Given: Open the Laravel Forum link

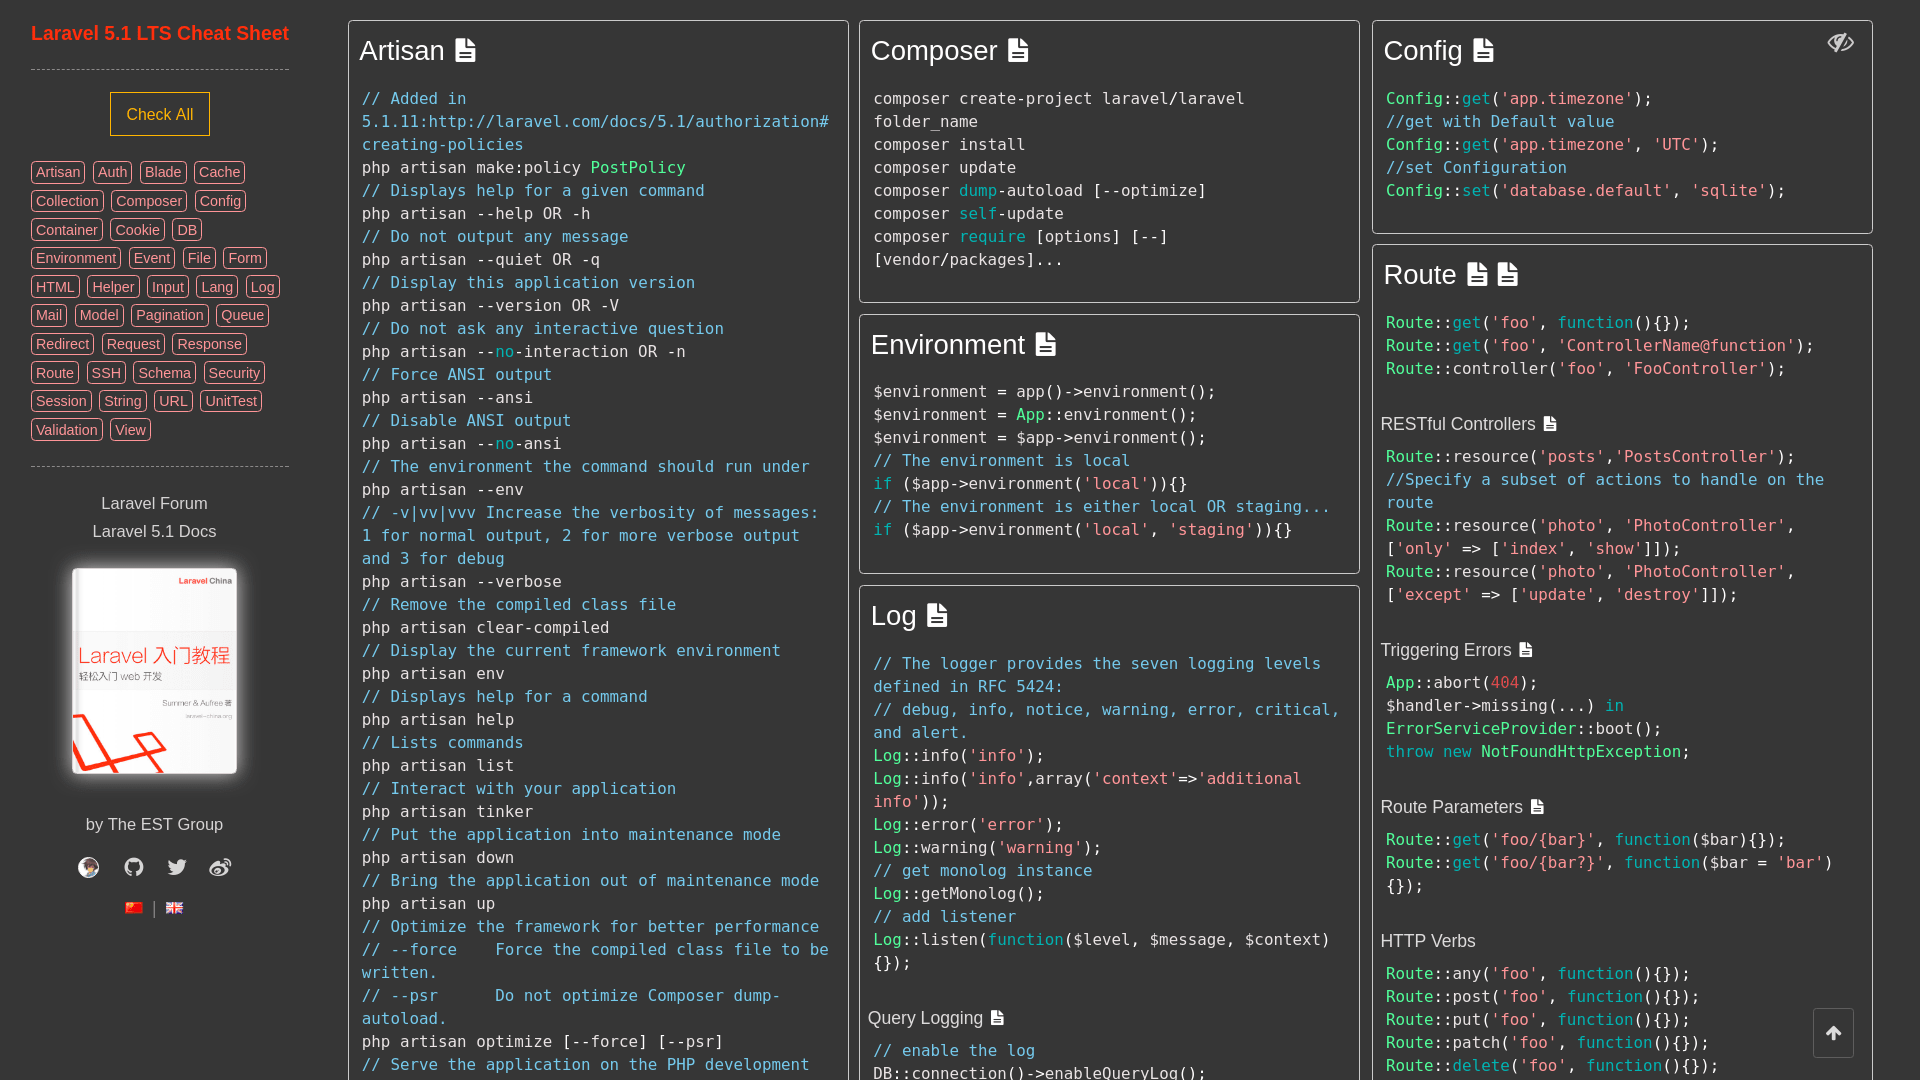Looking at the screenshot, I should tap(154, 504).
